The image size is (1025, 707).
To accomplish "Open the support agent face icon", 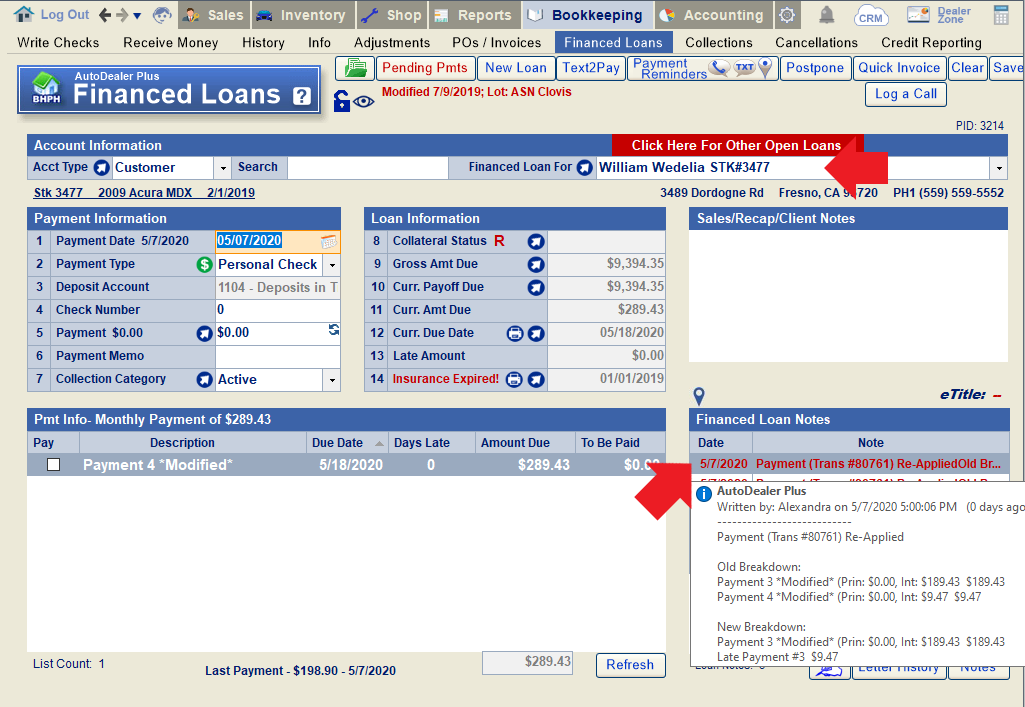I will [161, 14].
